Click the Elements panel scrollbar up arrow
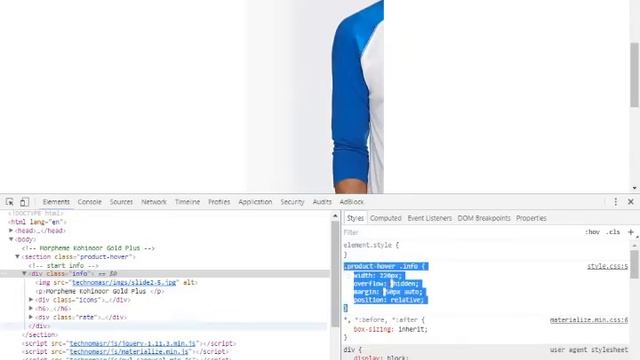Viewport: 640px width, 360px height. [335, 216]
